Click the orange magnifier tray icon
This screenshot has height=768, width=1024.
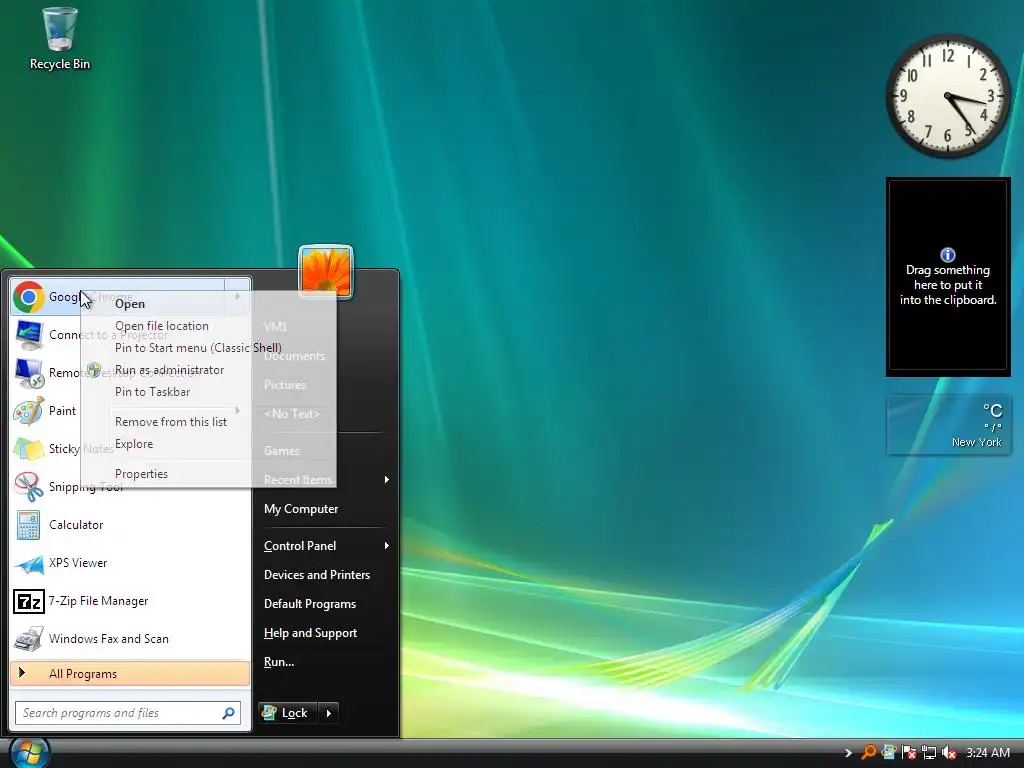tap(868, 752)
